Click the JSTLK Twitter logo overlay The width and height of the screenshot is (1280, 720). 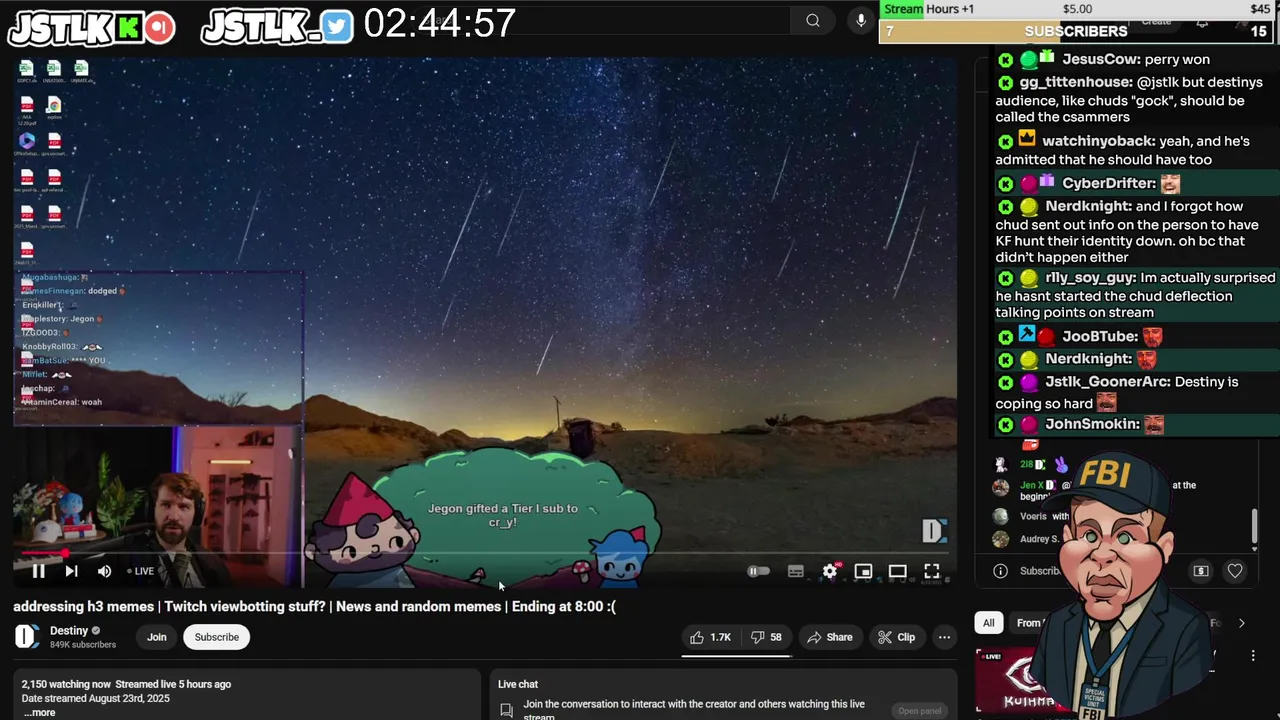tap(277, 27)
